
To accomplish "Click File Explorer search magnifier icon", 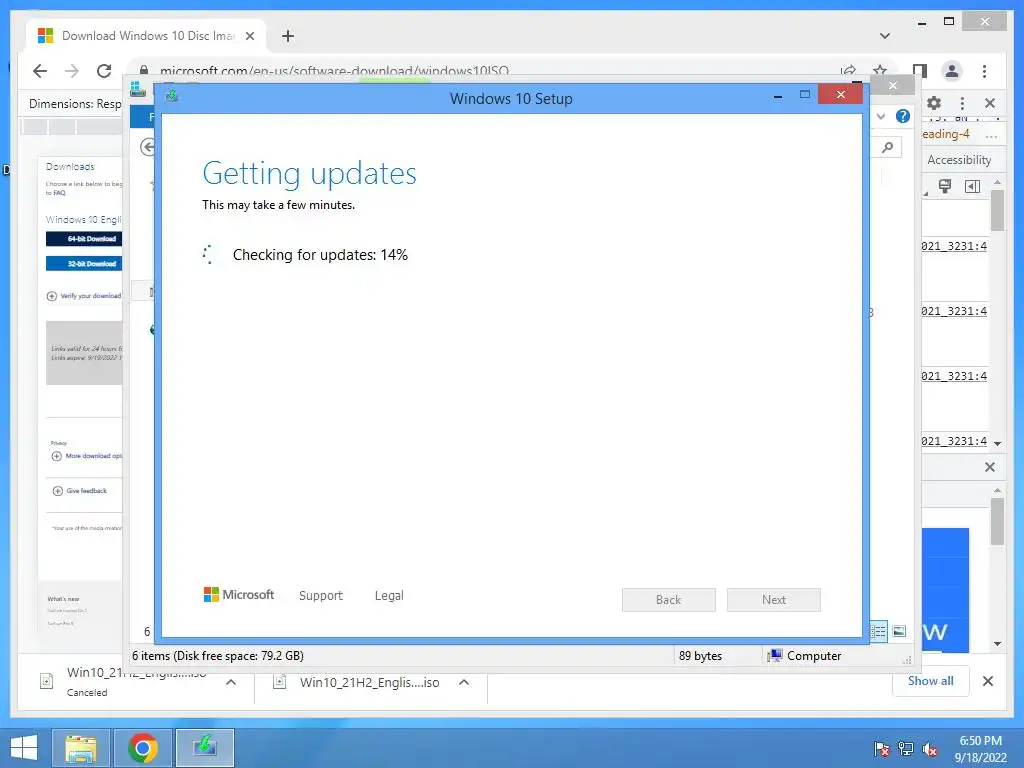I will click(887, 148).
